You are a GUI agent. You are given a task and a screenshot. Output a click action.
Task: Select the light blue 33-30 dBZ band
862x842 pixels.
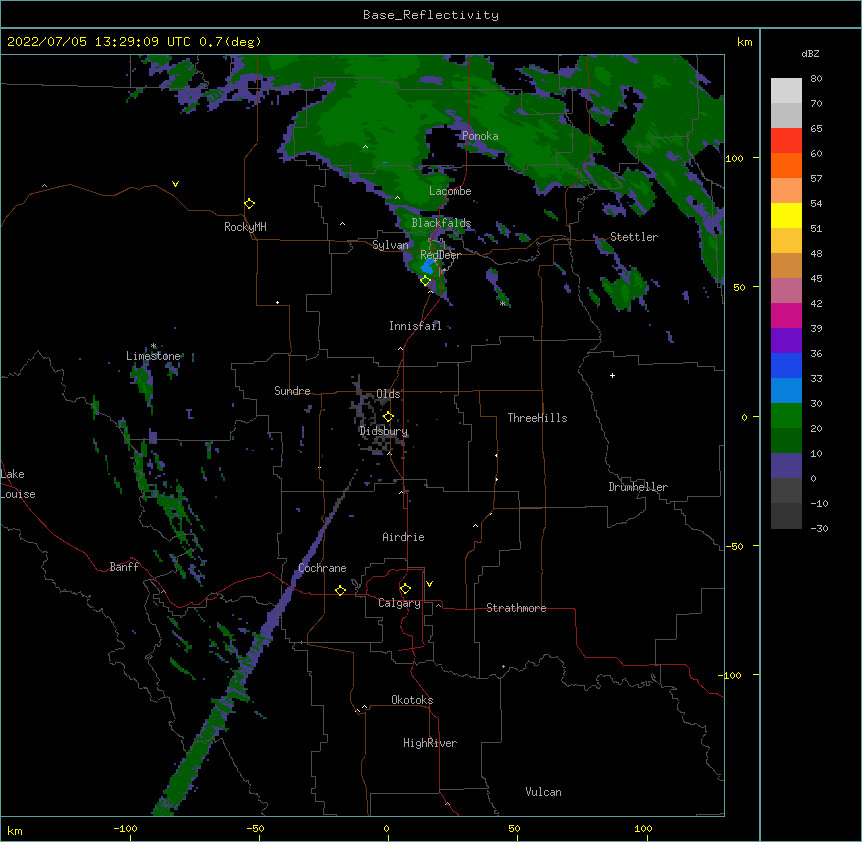pos(786,391)
